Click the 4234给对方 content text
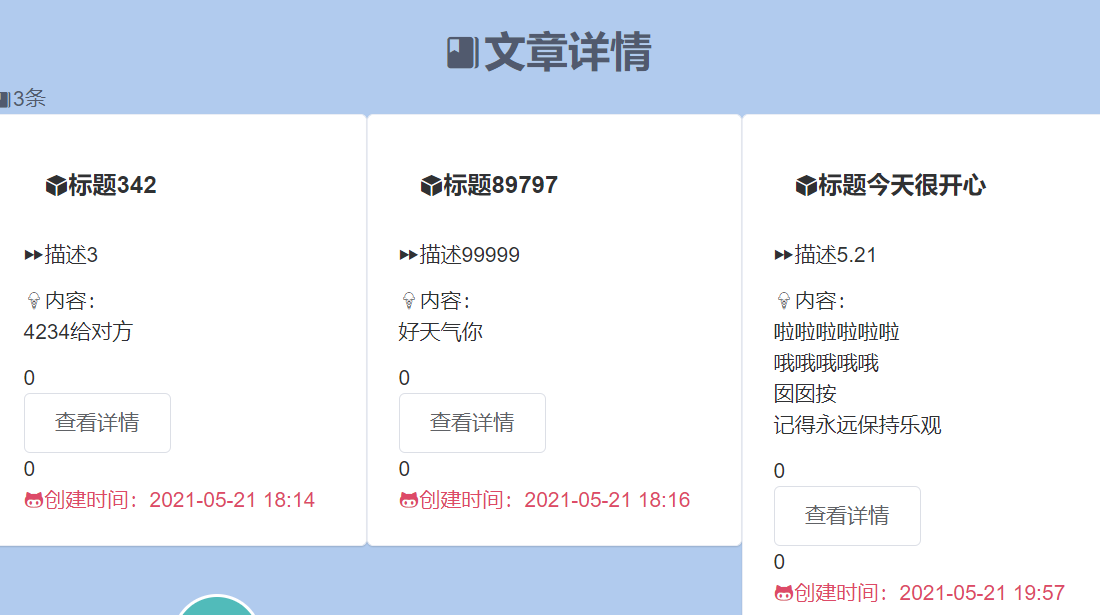The height and width of the screenshot is (615, 1100). (x=79, y=332)
